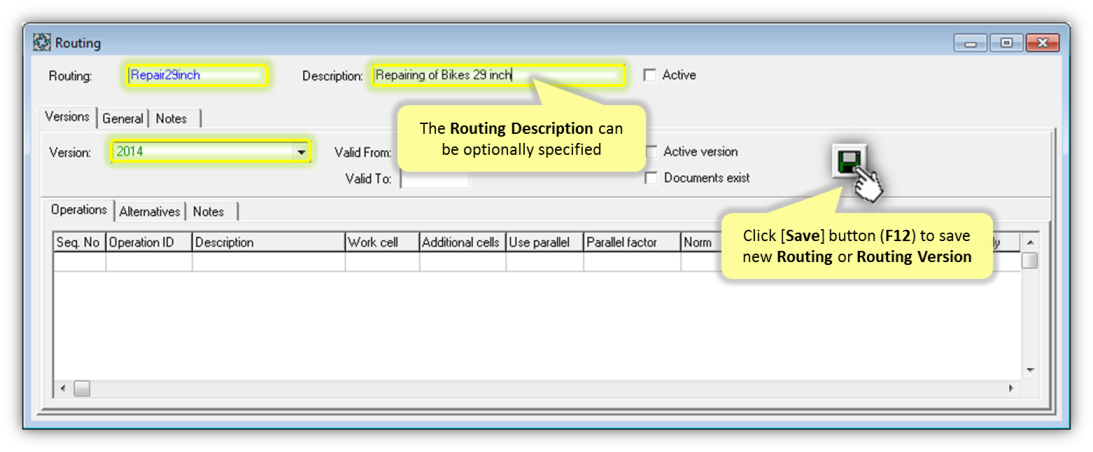Screen dimensions: 1093x452
Task: Click the Routing window title icon
Action: click(42, 43)
